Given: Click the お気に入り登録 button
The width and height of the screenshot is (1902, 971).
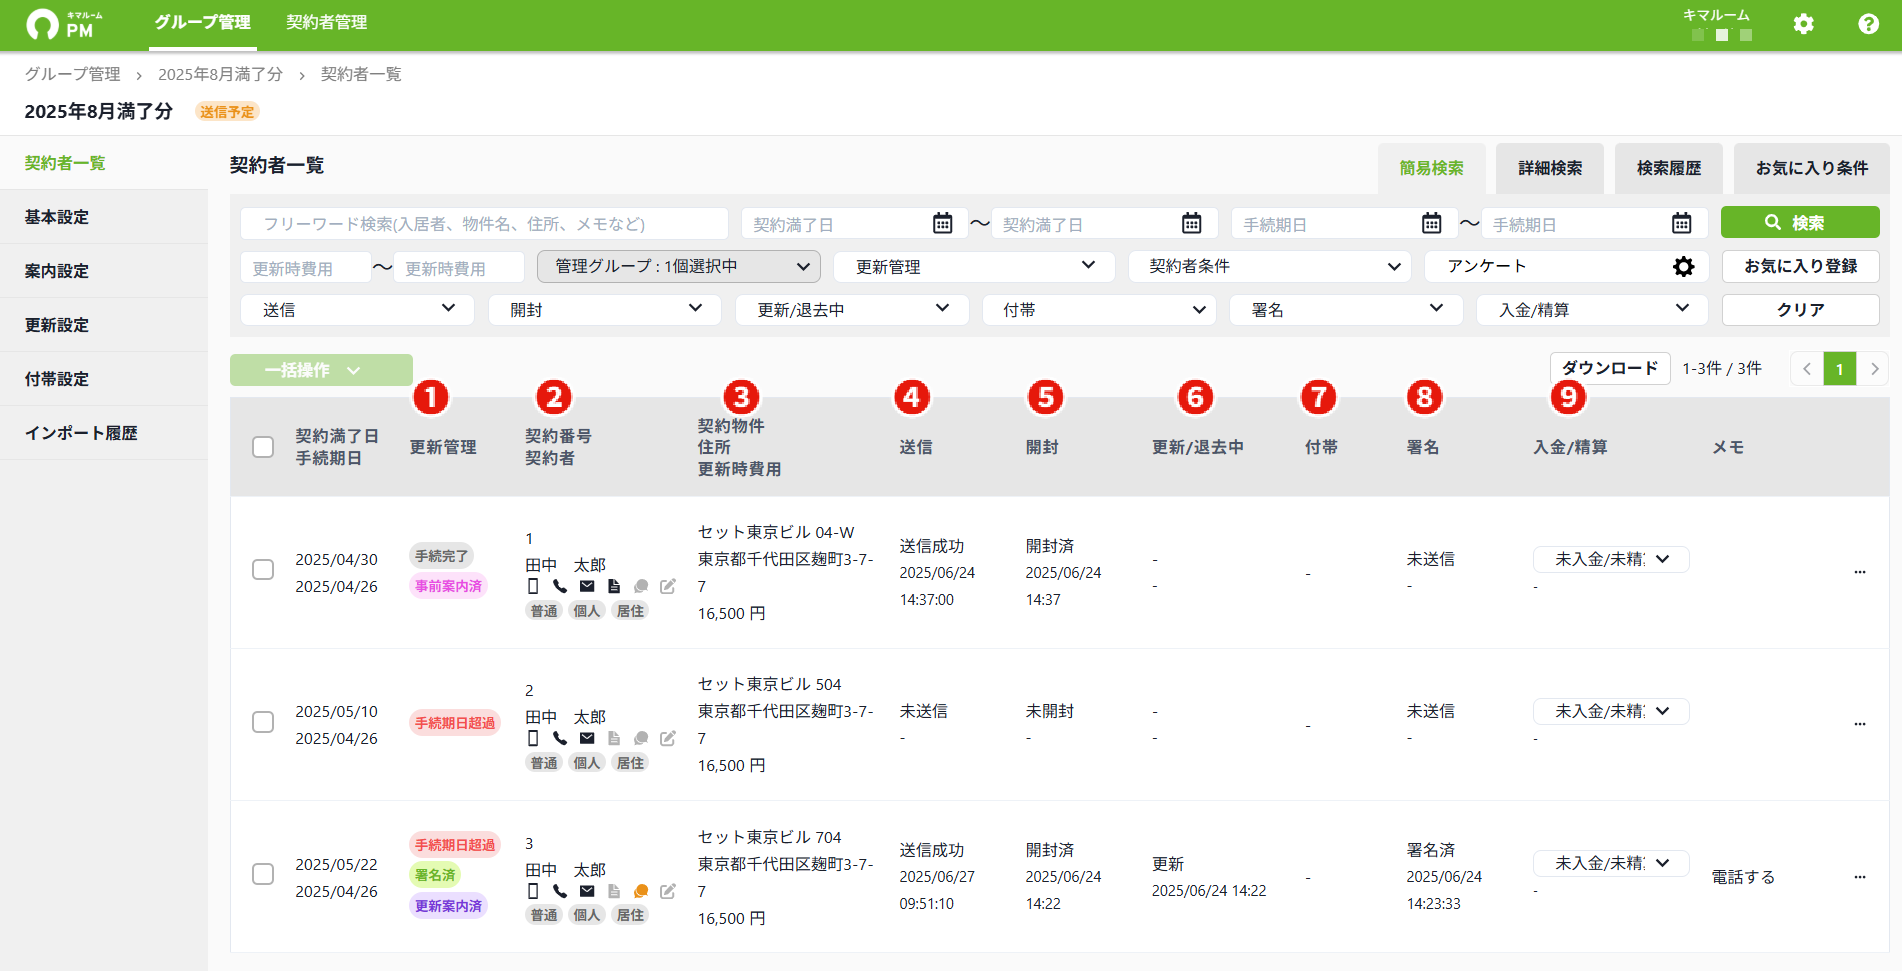Looking at the screenshot, I should [x=1800, y=266].
